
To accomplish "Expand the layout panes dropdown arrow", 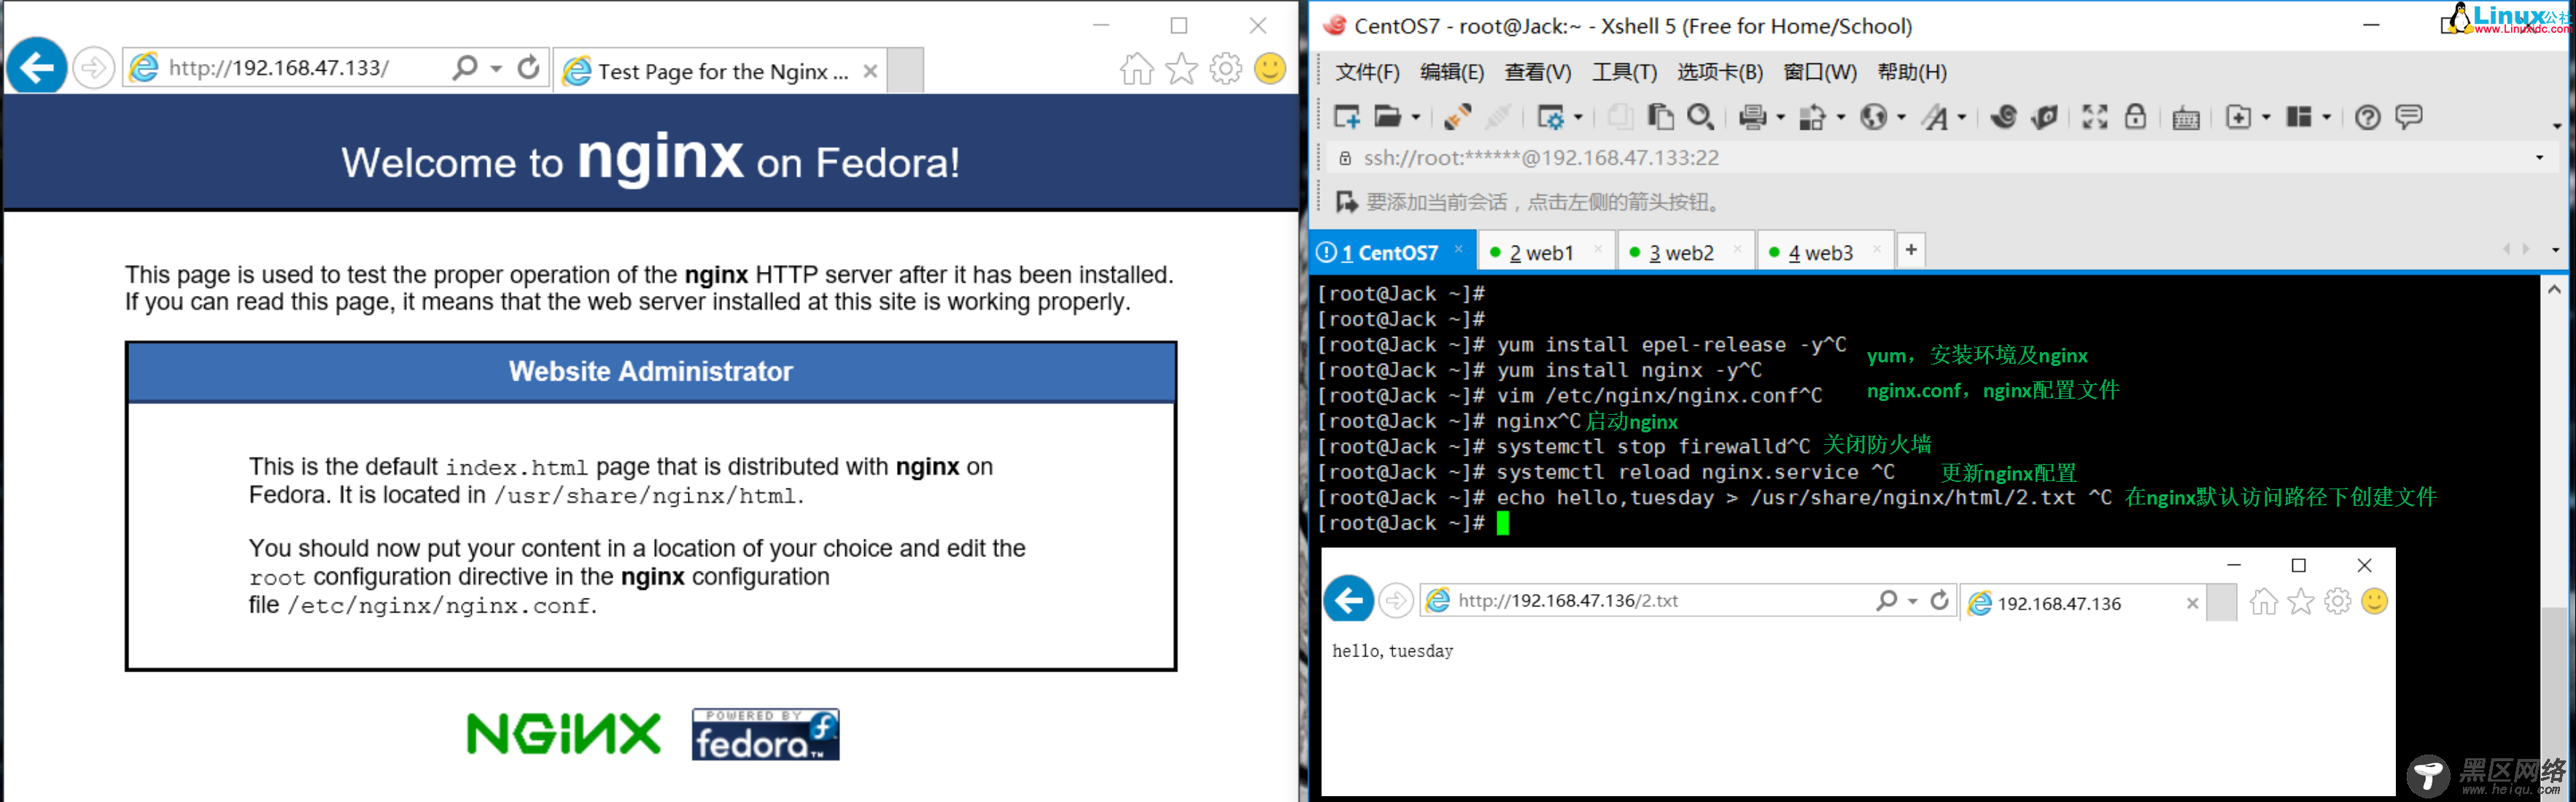I will point(2326,118).
